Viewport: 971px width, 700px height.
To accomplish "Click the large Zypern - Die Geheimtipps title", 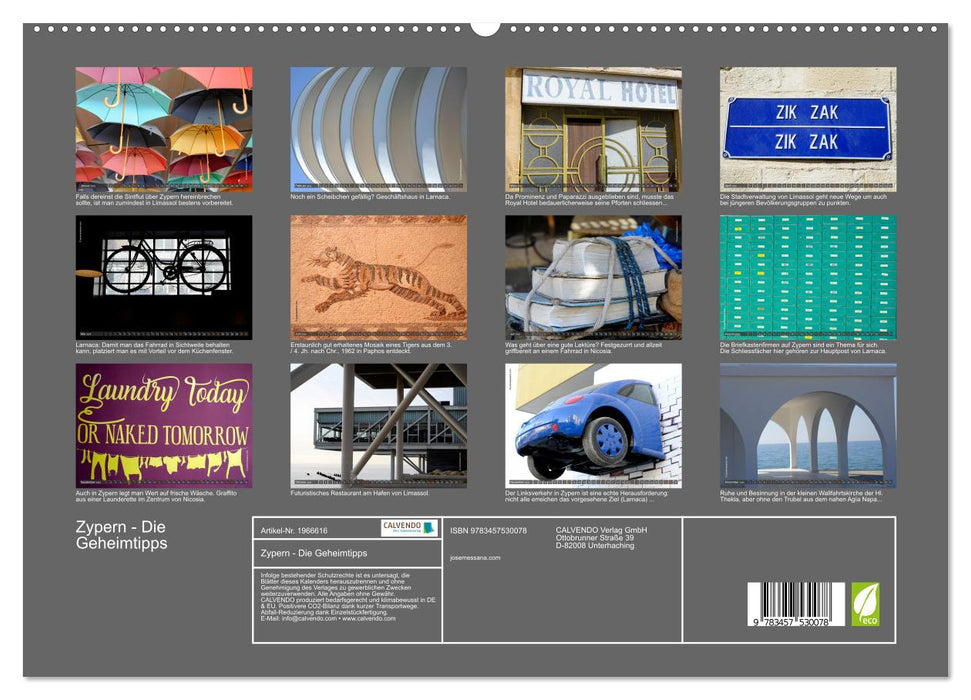I will tap(122, 535).
